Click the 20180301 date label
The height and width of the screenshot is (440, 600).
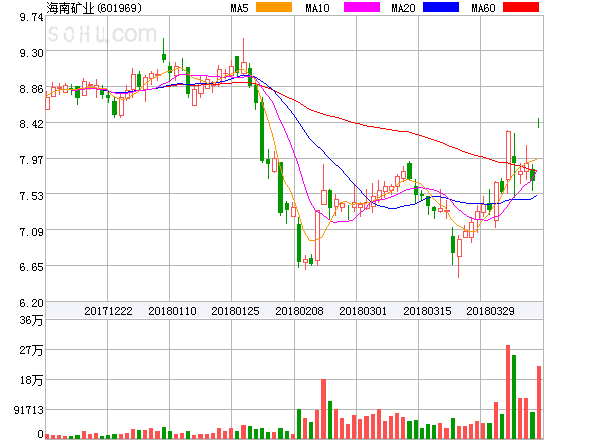click(x=363, y=311)
